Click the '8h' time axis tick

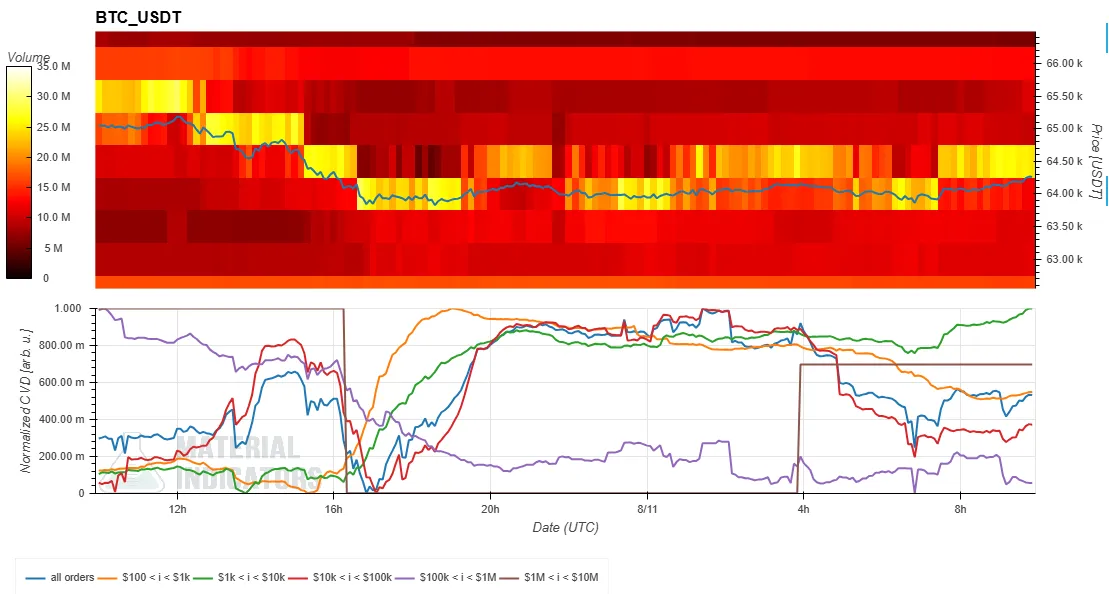tap(960, 508)
